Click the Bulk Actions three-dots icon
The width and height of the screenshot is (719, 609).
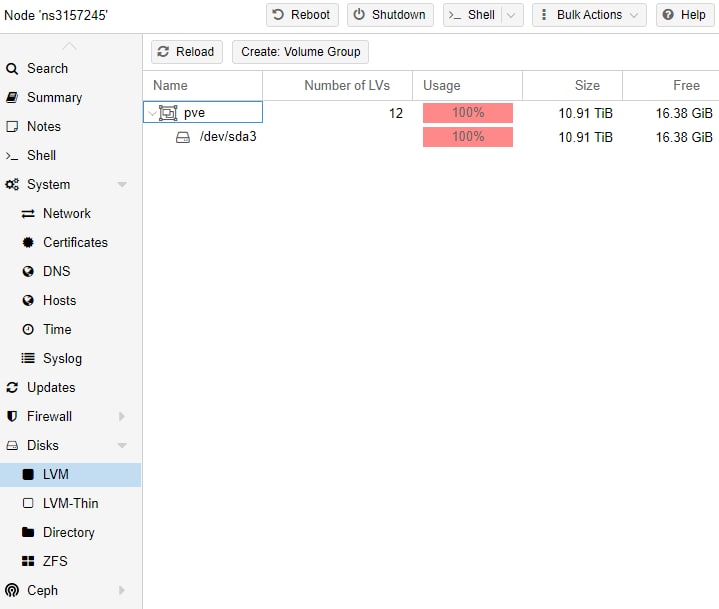click(x=544, y=15)
